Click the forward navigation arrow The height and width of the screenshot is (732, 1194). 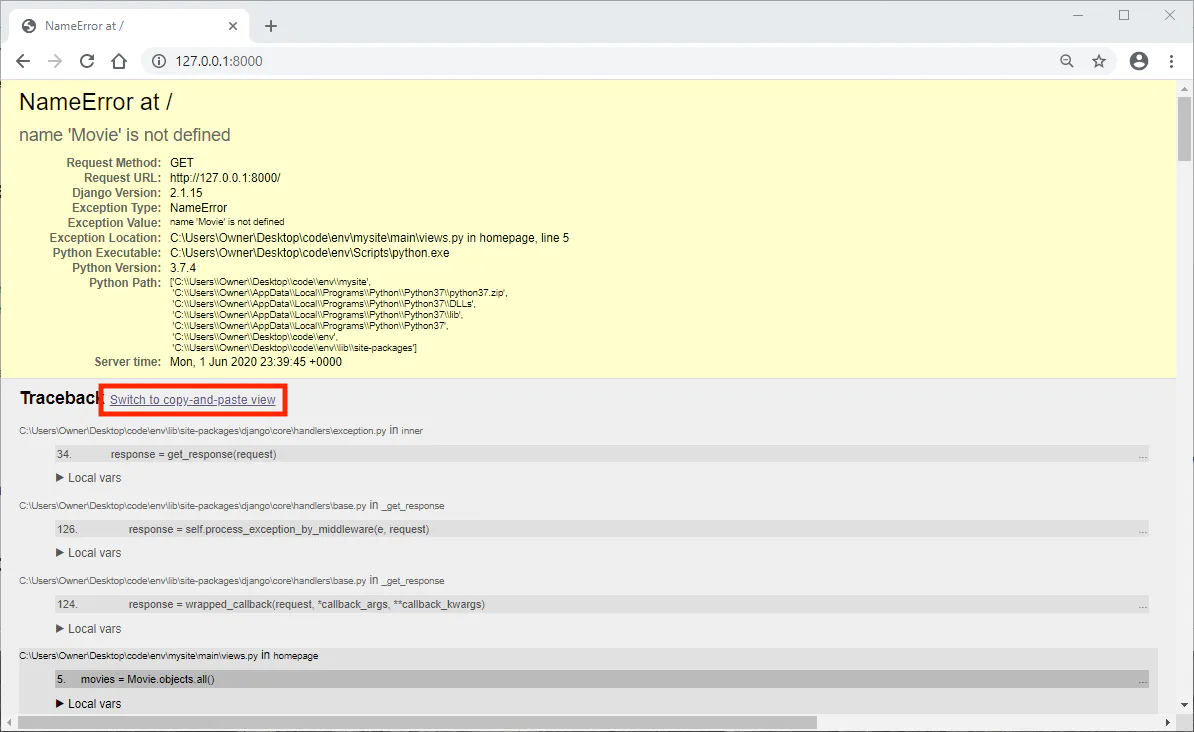coord(55,61)
